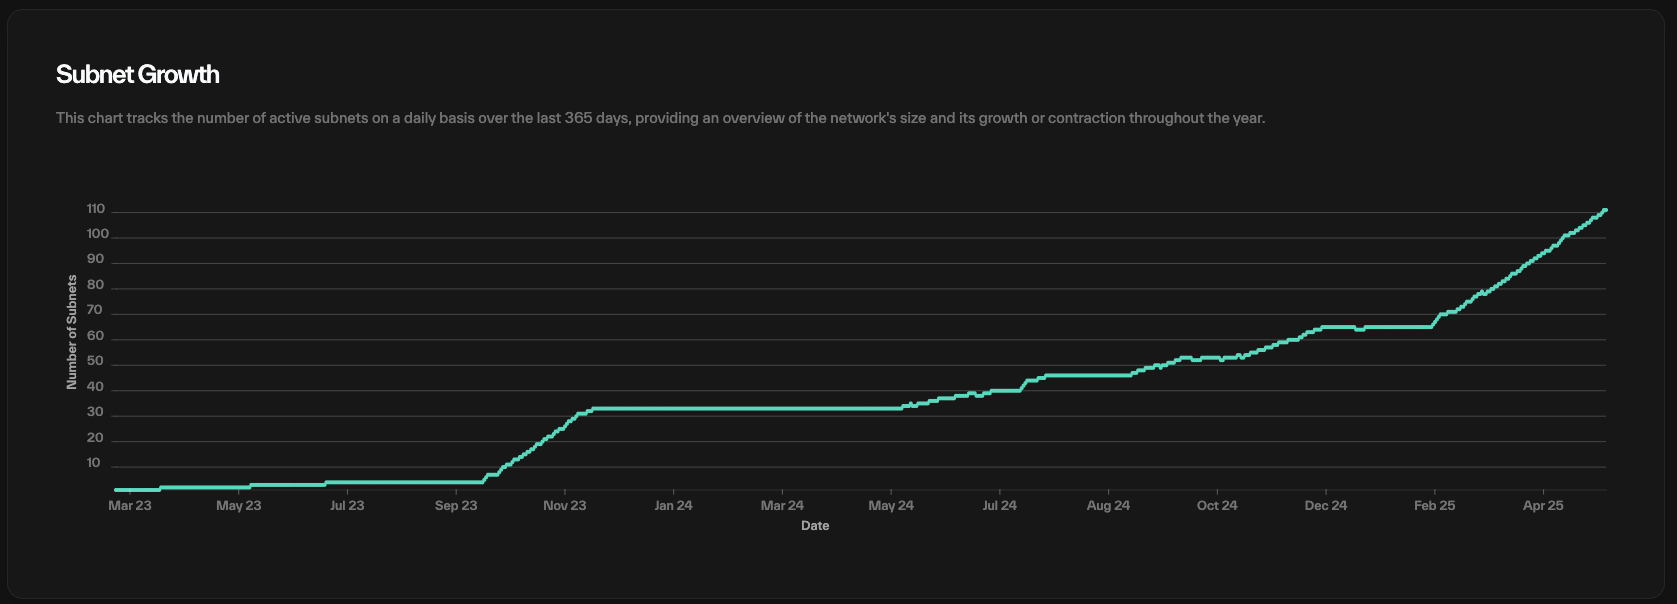This screenshot has width=1677, height=604.
Task: Click the chart description paragraph text
Action: point(660,118)
